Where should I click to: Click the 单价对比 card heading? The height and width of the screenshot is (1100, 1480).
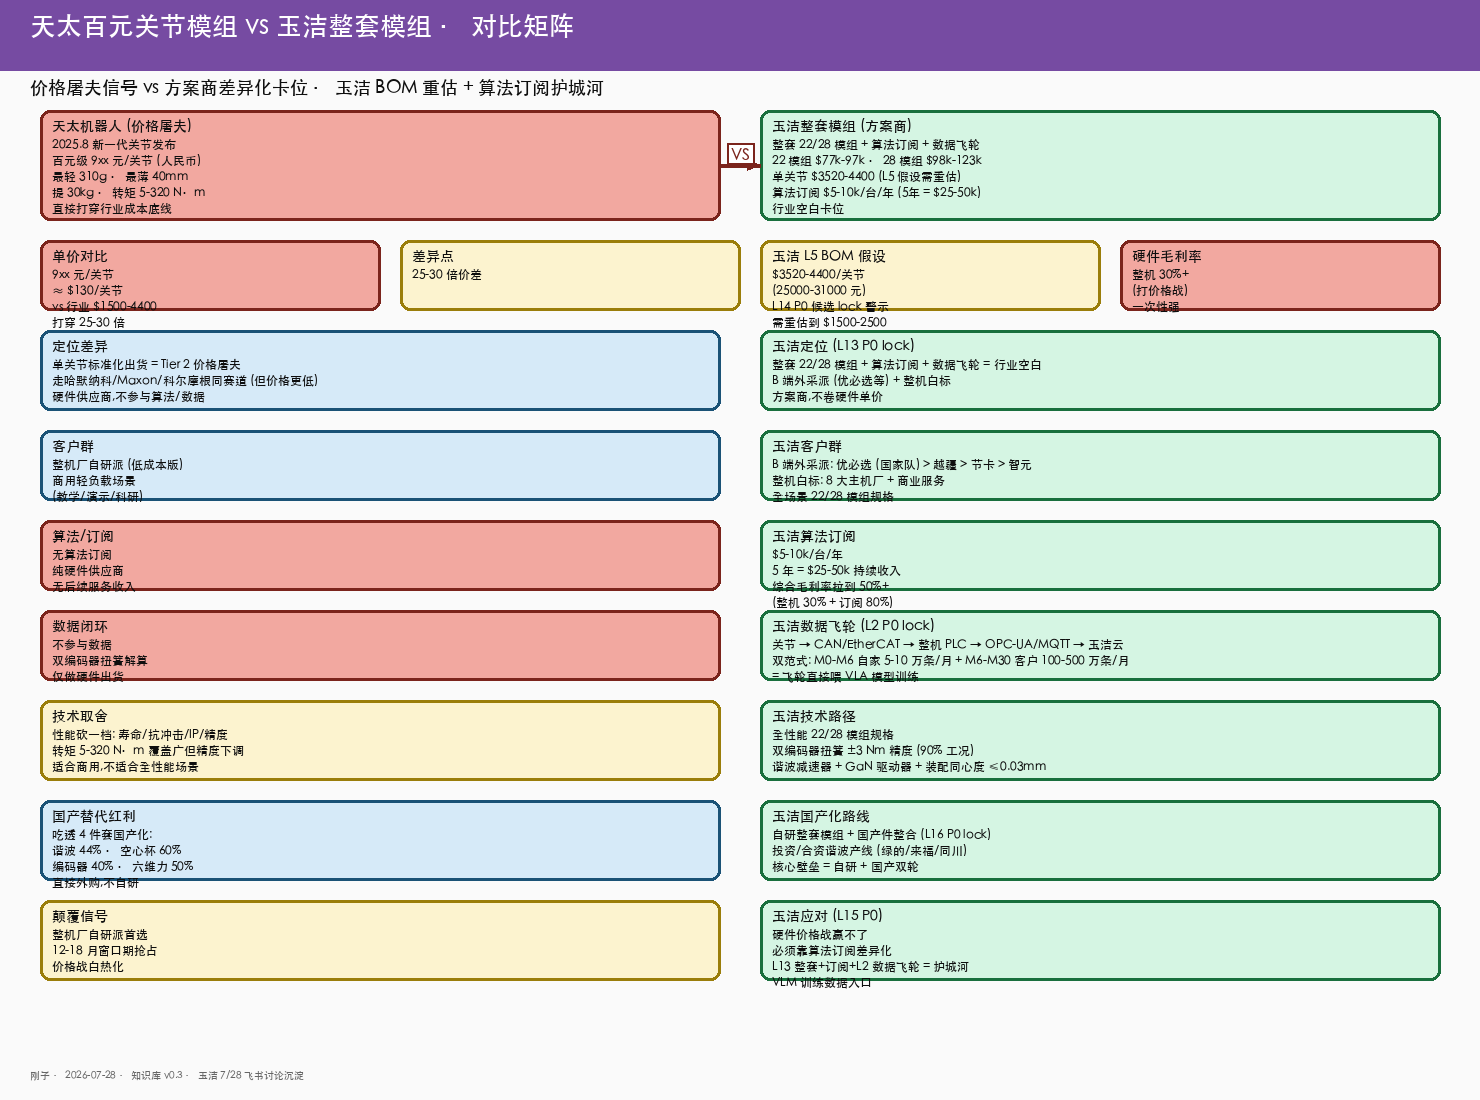click(x=80, y=256)
